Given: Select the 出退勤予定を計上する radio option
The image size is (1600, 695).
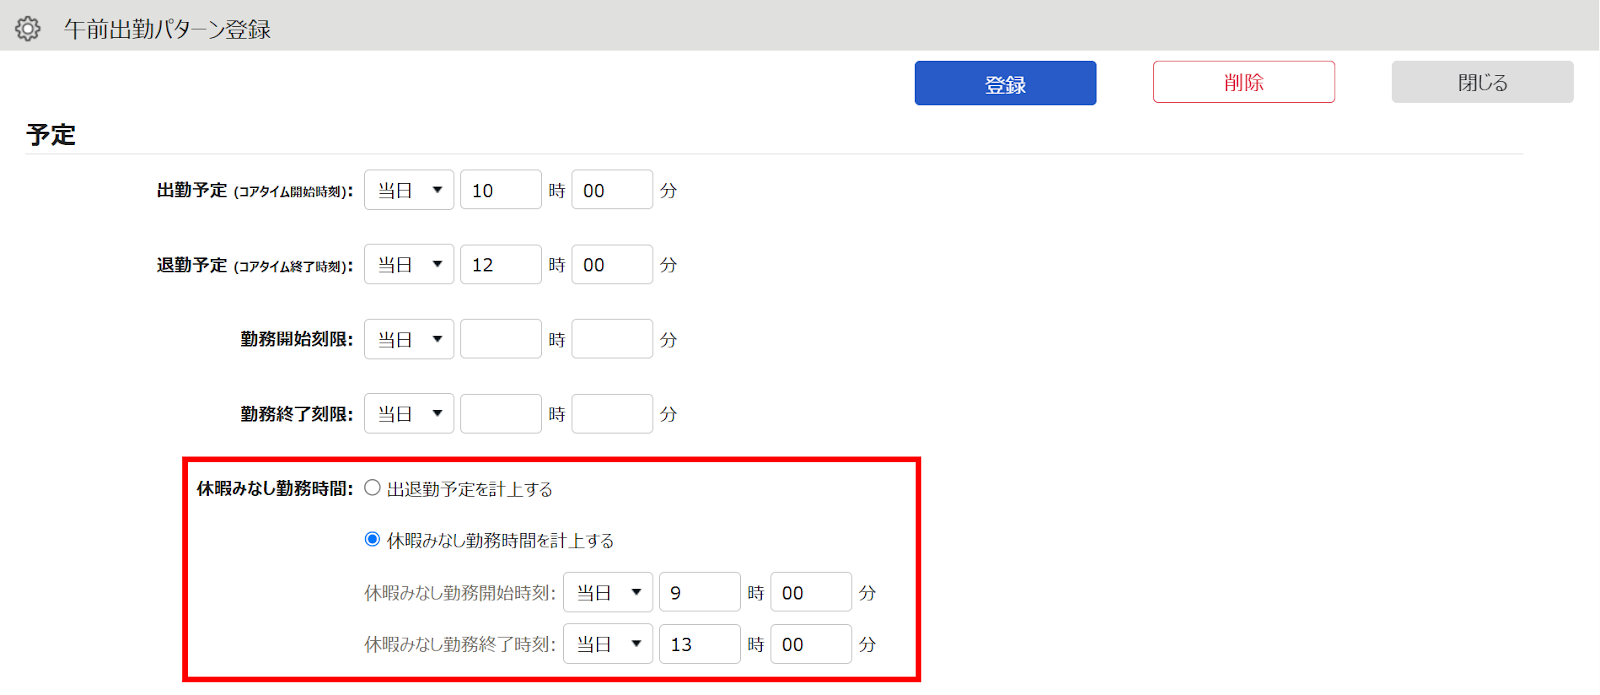Looking at the screenshot, I should [373, 488].
